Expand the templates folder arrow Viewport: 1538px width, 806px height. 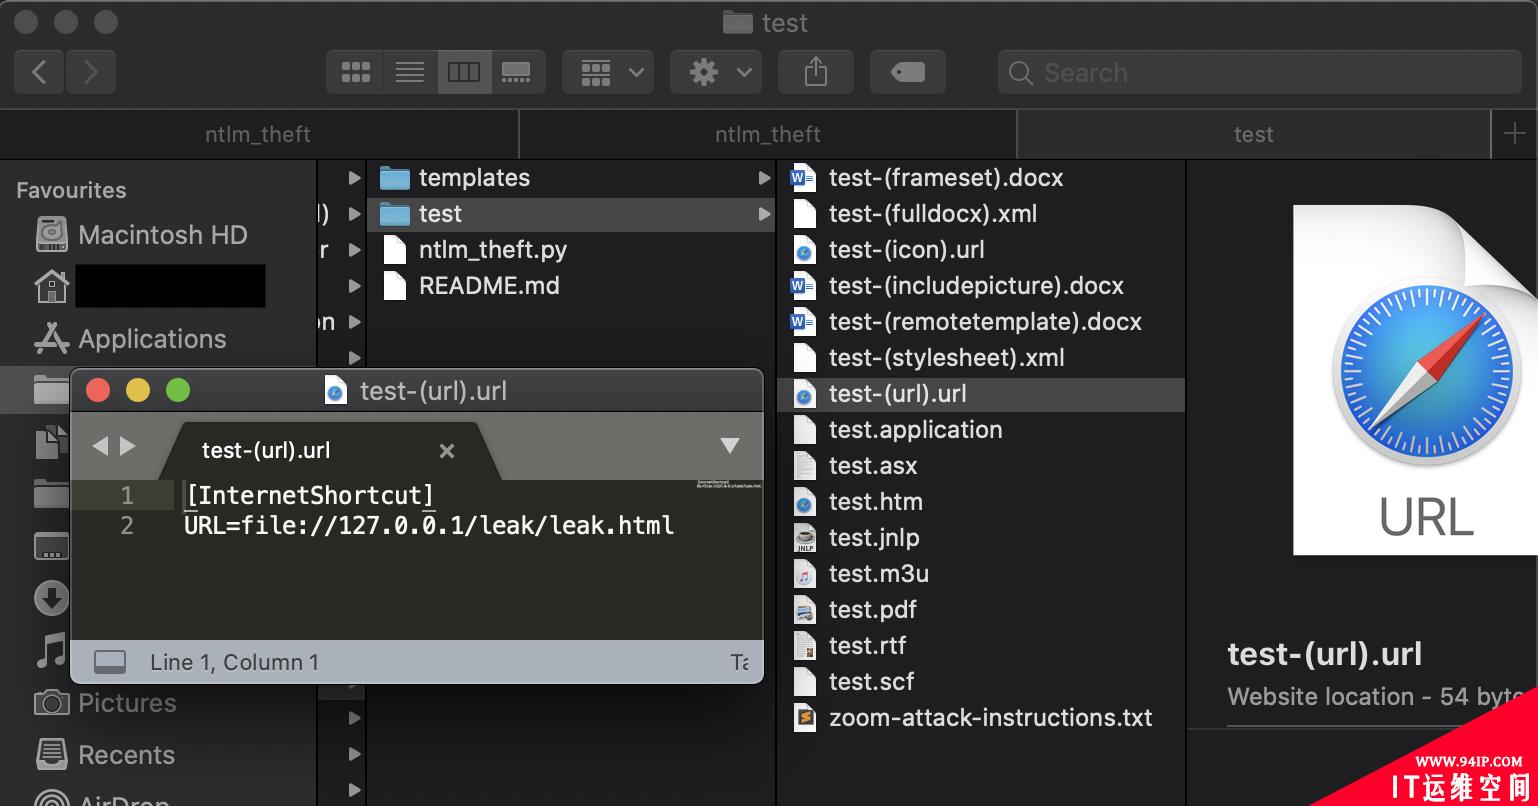pyautogui.click(x=764, y=178)
